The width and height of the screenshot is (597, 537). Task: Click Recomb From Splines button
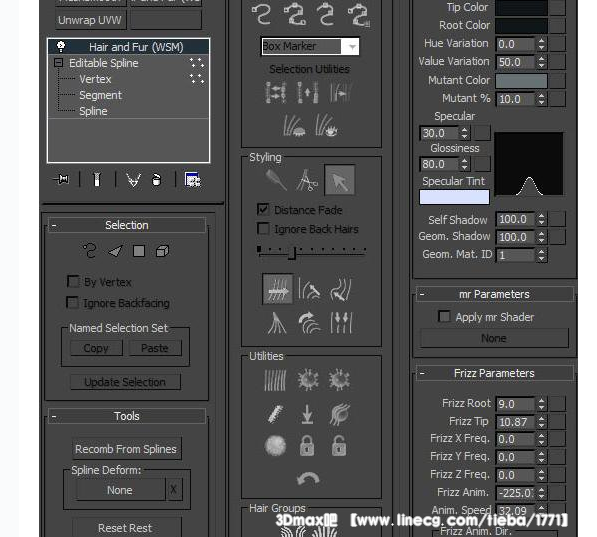point(126,449)
